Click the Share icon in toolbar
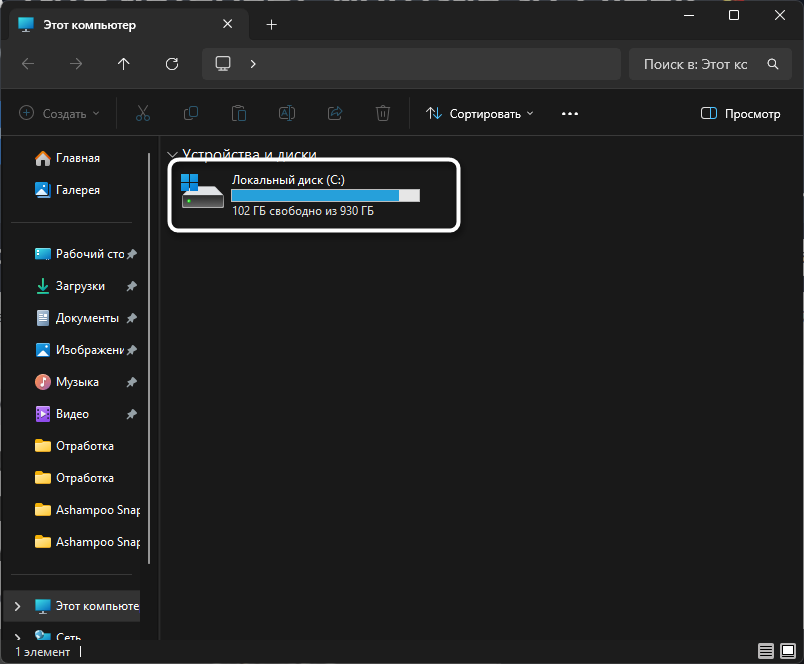This screenshot has width=804, height=664. pos(335,114)
